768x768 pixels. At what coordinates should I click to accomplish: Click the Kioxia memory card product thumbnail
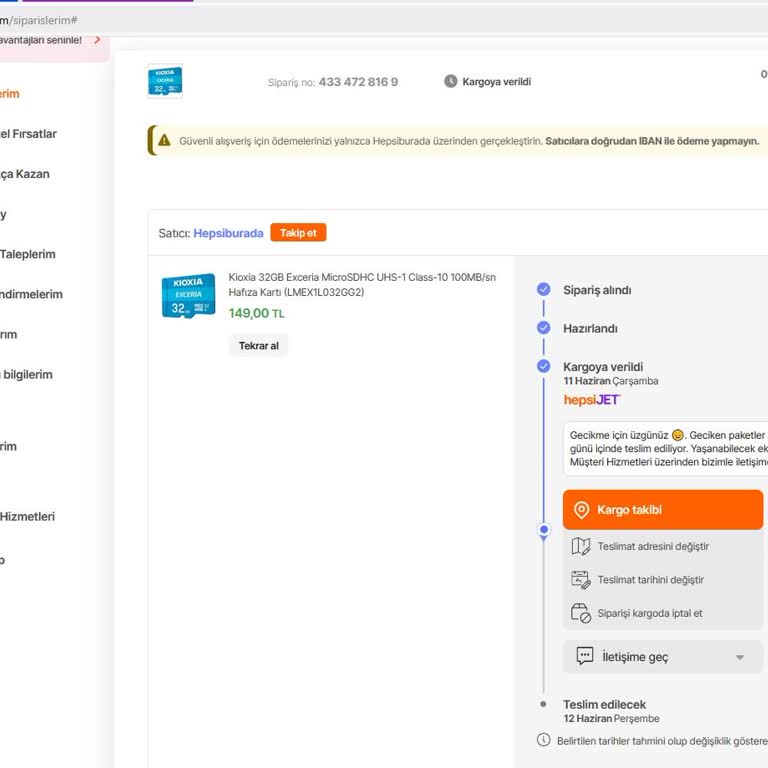[x=188, y=296]
